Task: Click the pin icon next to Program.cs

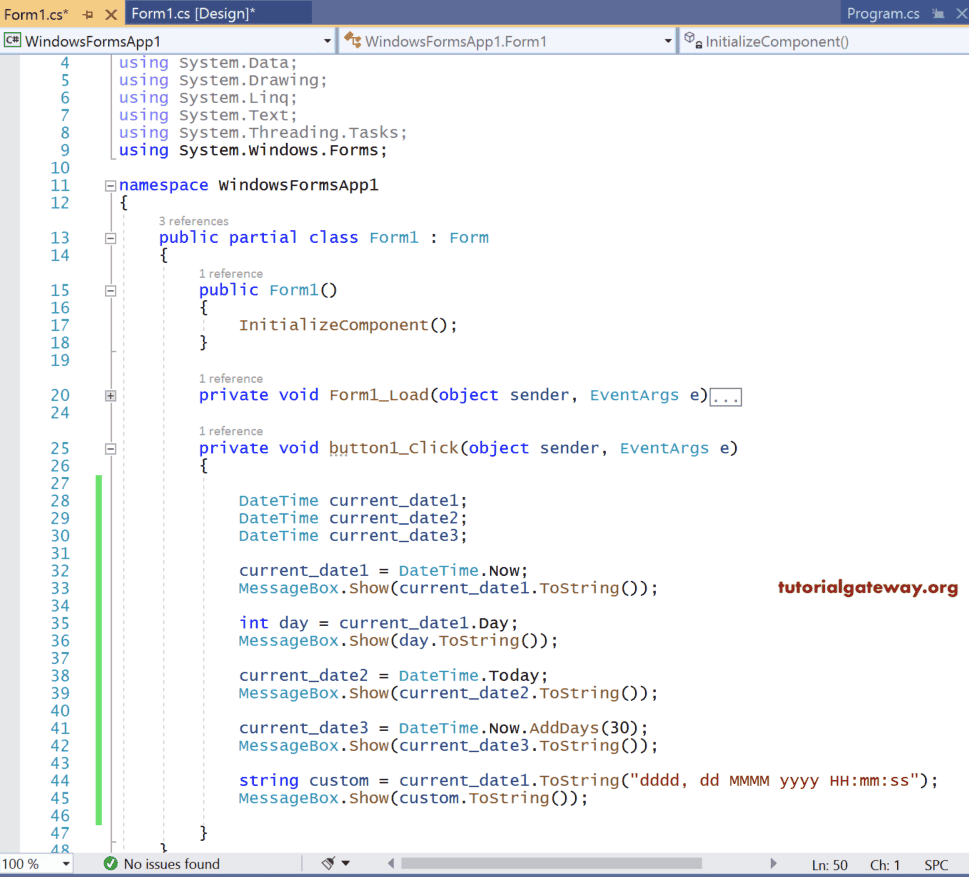Action: (x=940, y=15)
